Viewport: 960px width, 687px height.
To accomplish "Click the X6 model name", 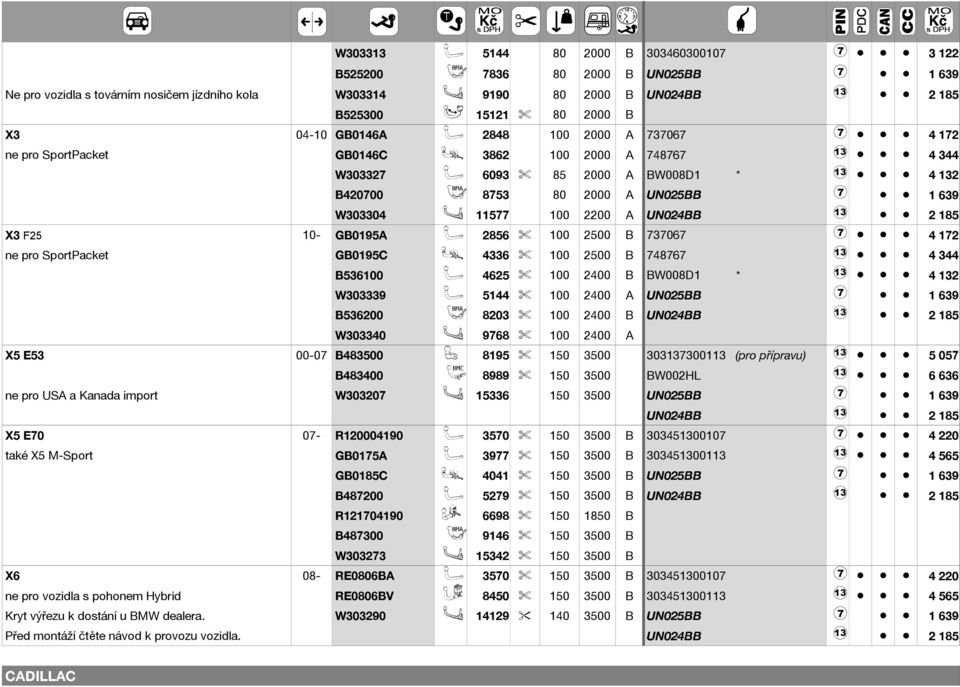I will 12,576.
